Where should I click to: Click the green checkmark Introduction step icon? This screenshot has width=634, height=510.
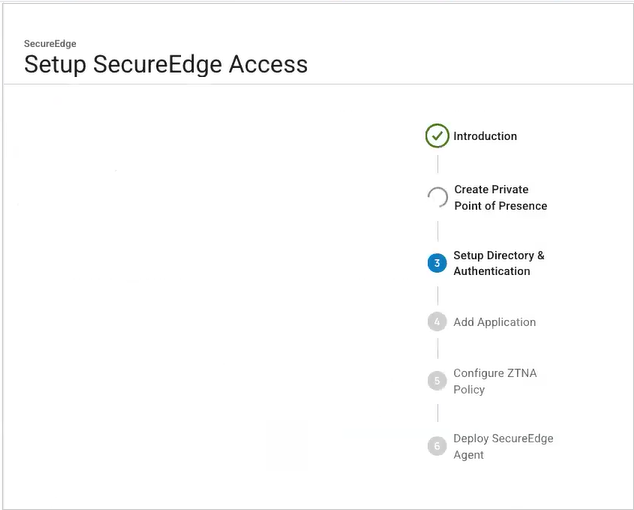coord(437,136)
